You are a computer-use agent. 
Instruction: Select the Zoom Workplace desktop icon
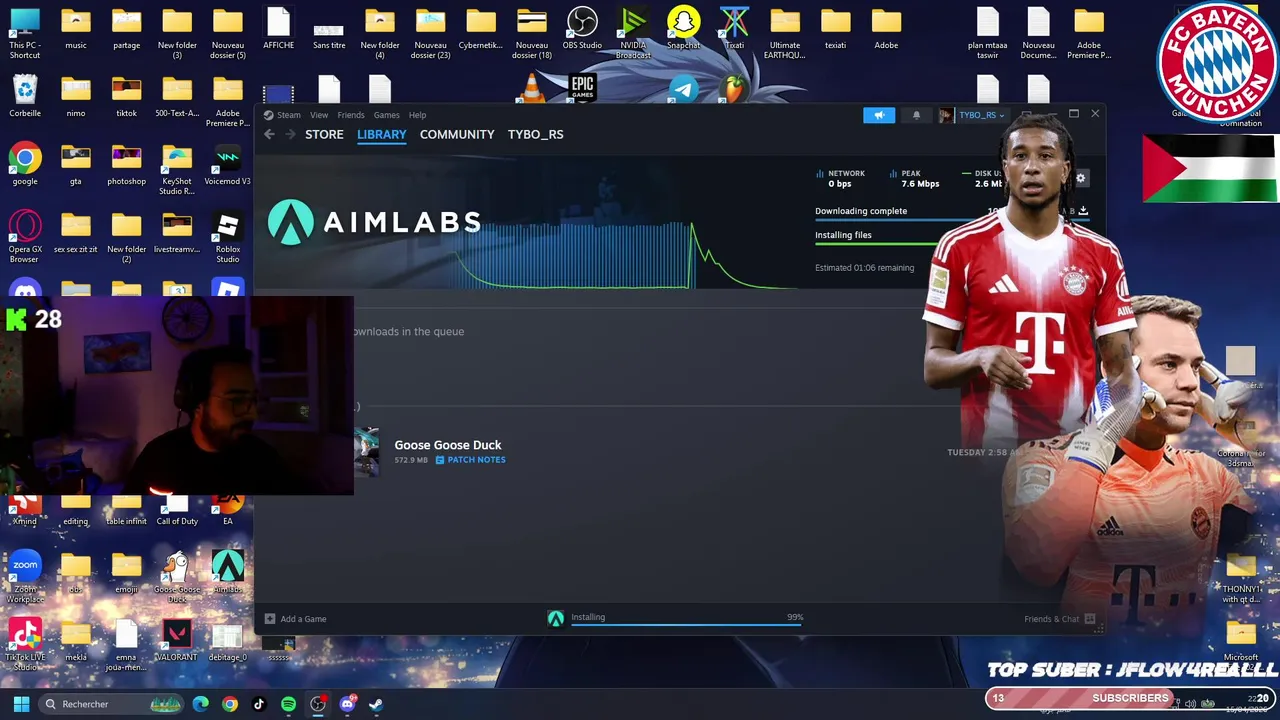tap(25, 577)
